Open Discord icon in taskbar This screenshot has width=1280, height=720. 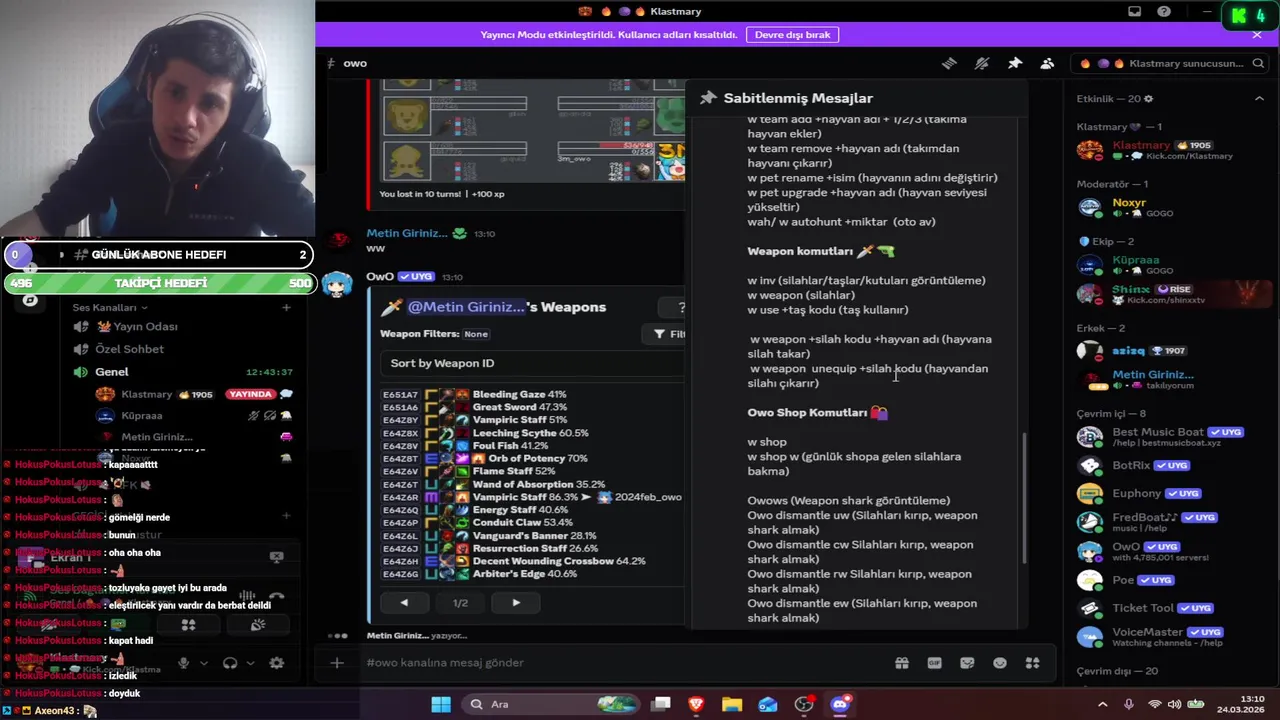(840, 704)
